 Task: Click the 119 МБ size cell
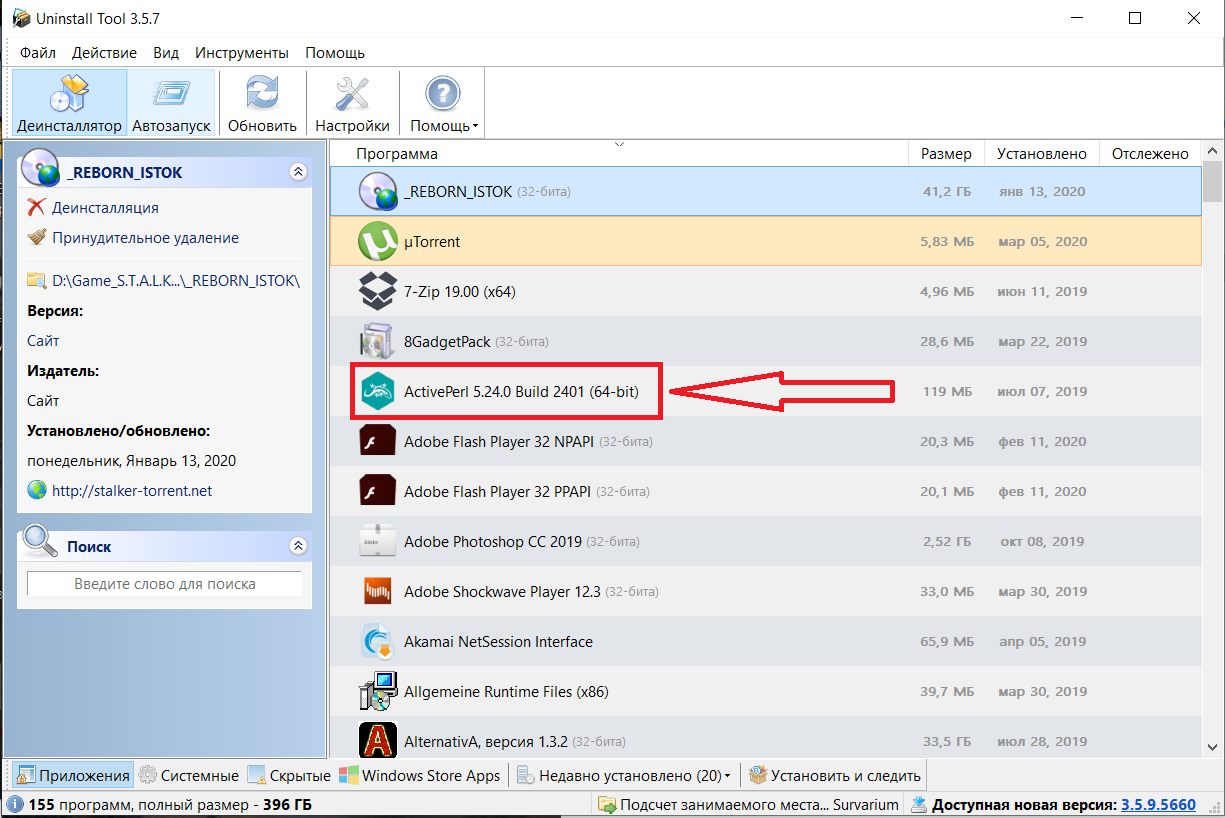(x=948, y=391)
